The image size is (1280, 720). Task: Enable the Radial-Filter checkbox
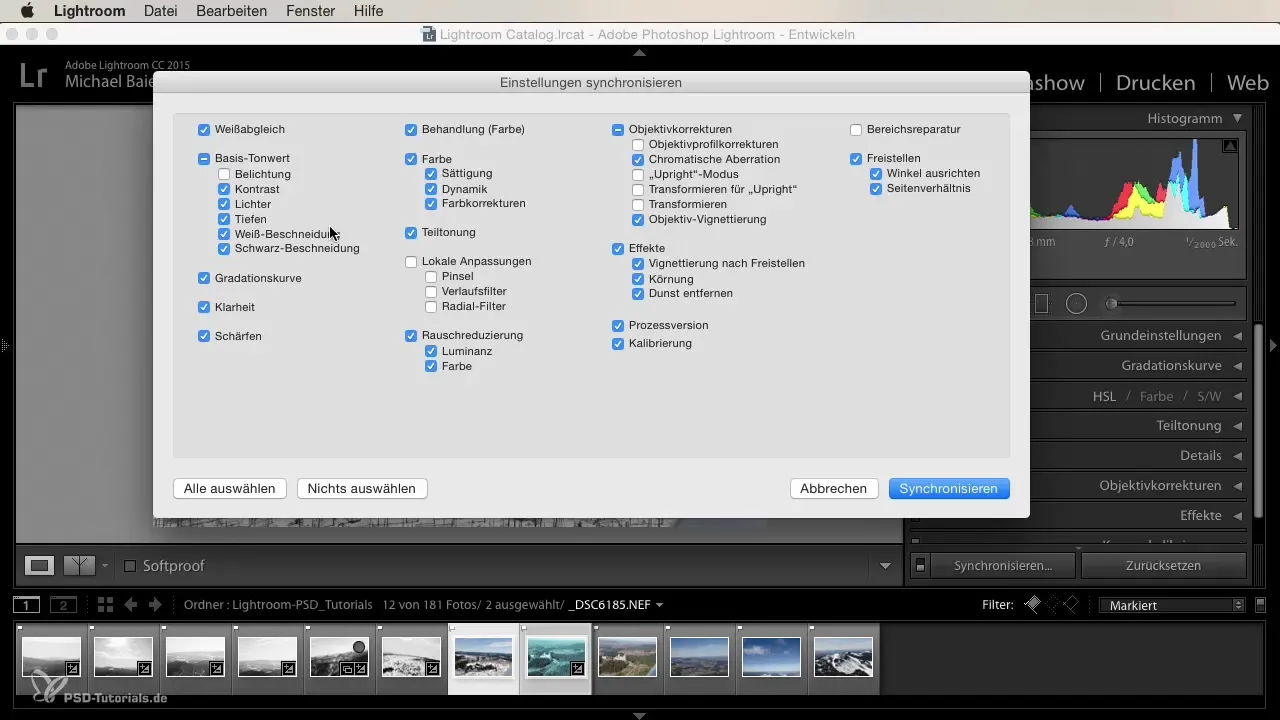tap(431, 307)
